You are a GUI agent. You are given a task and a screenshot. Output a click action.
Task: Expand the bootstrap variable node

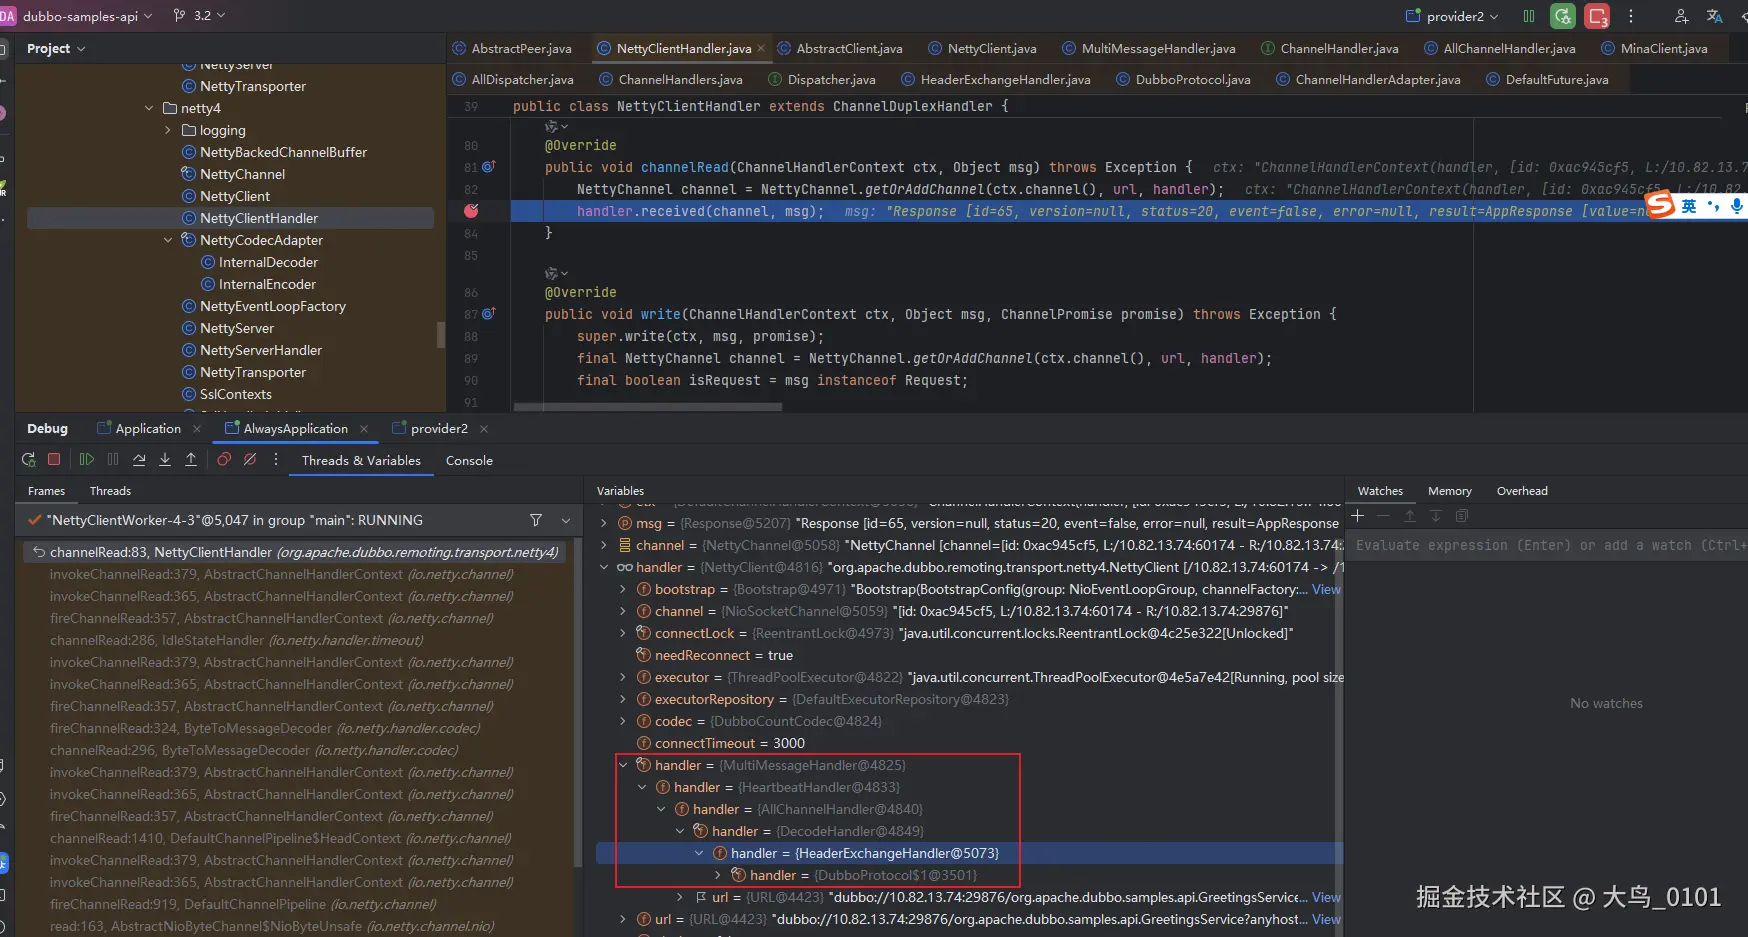(x=623, y=589)
